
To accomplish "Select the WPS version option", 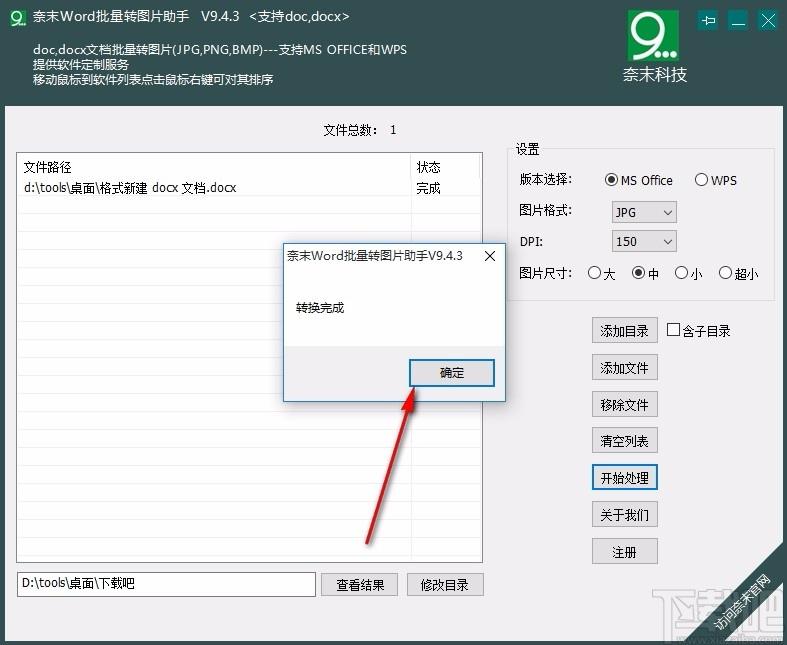I will pos(716,180).
